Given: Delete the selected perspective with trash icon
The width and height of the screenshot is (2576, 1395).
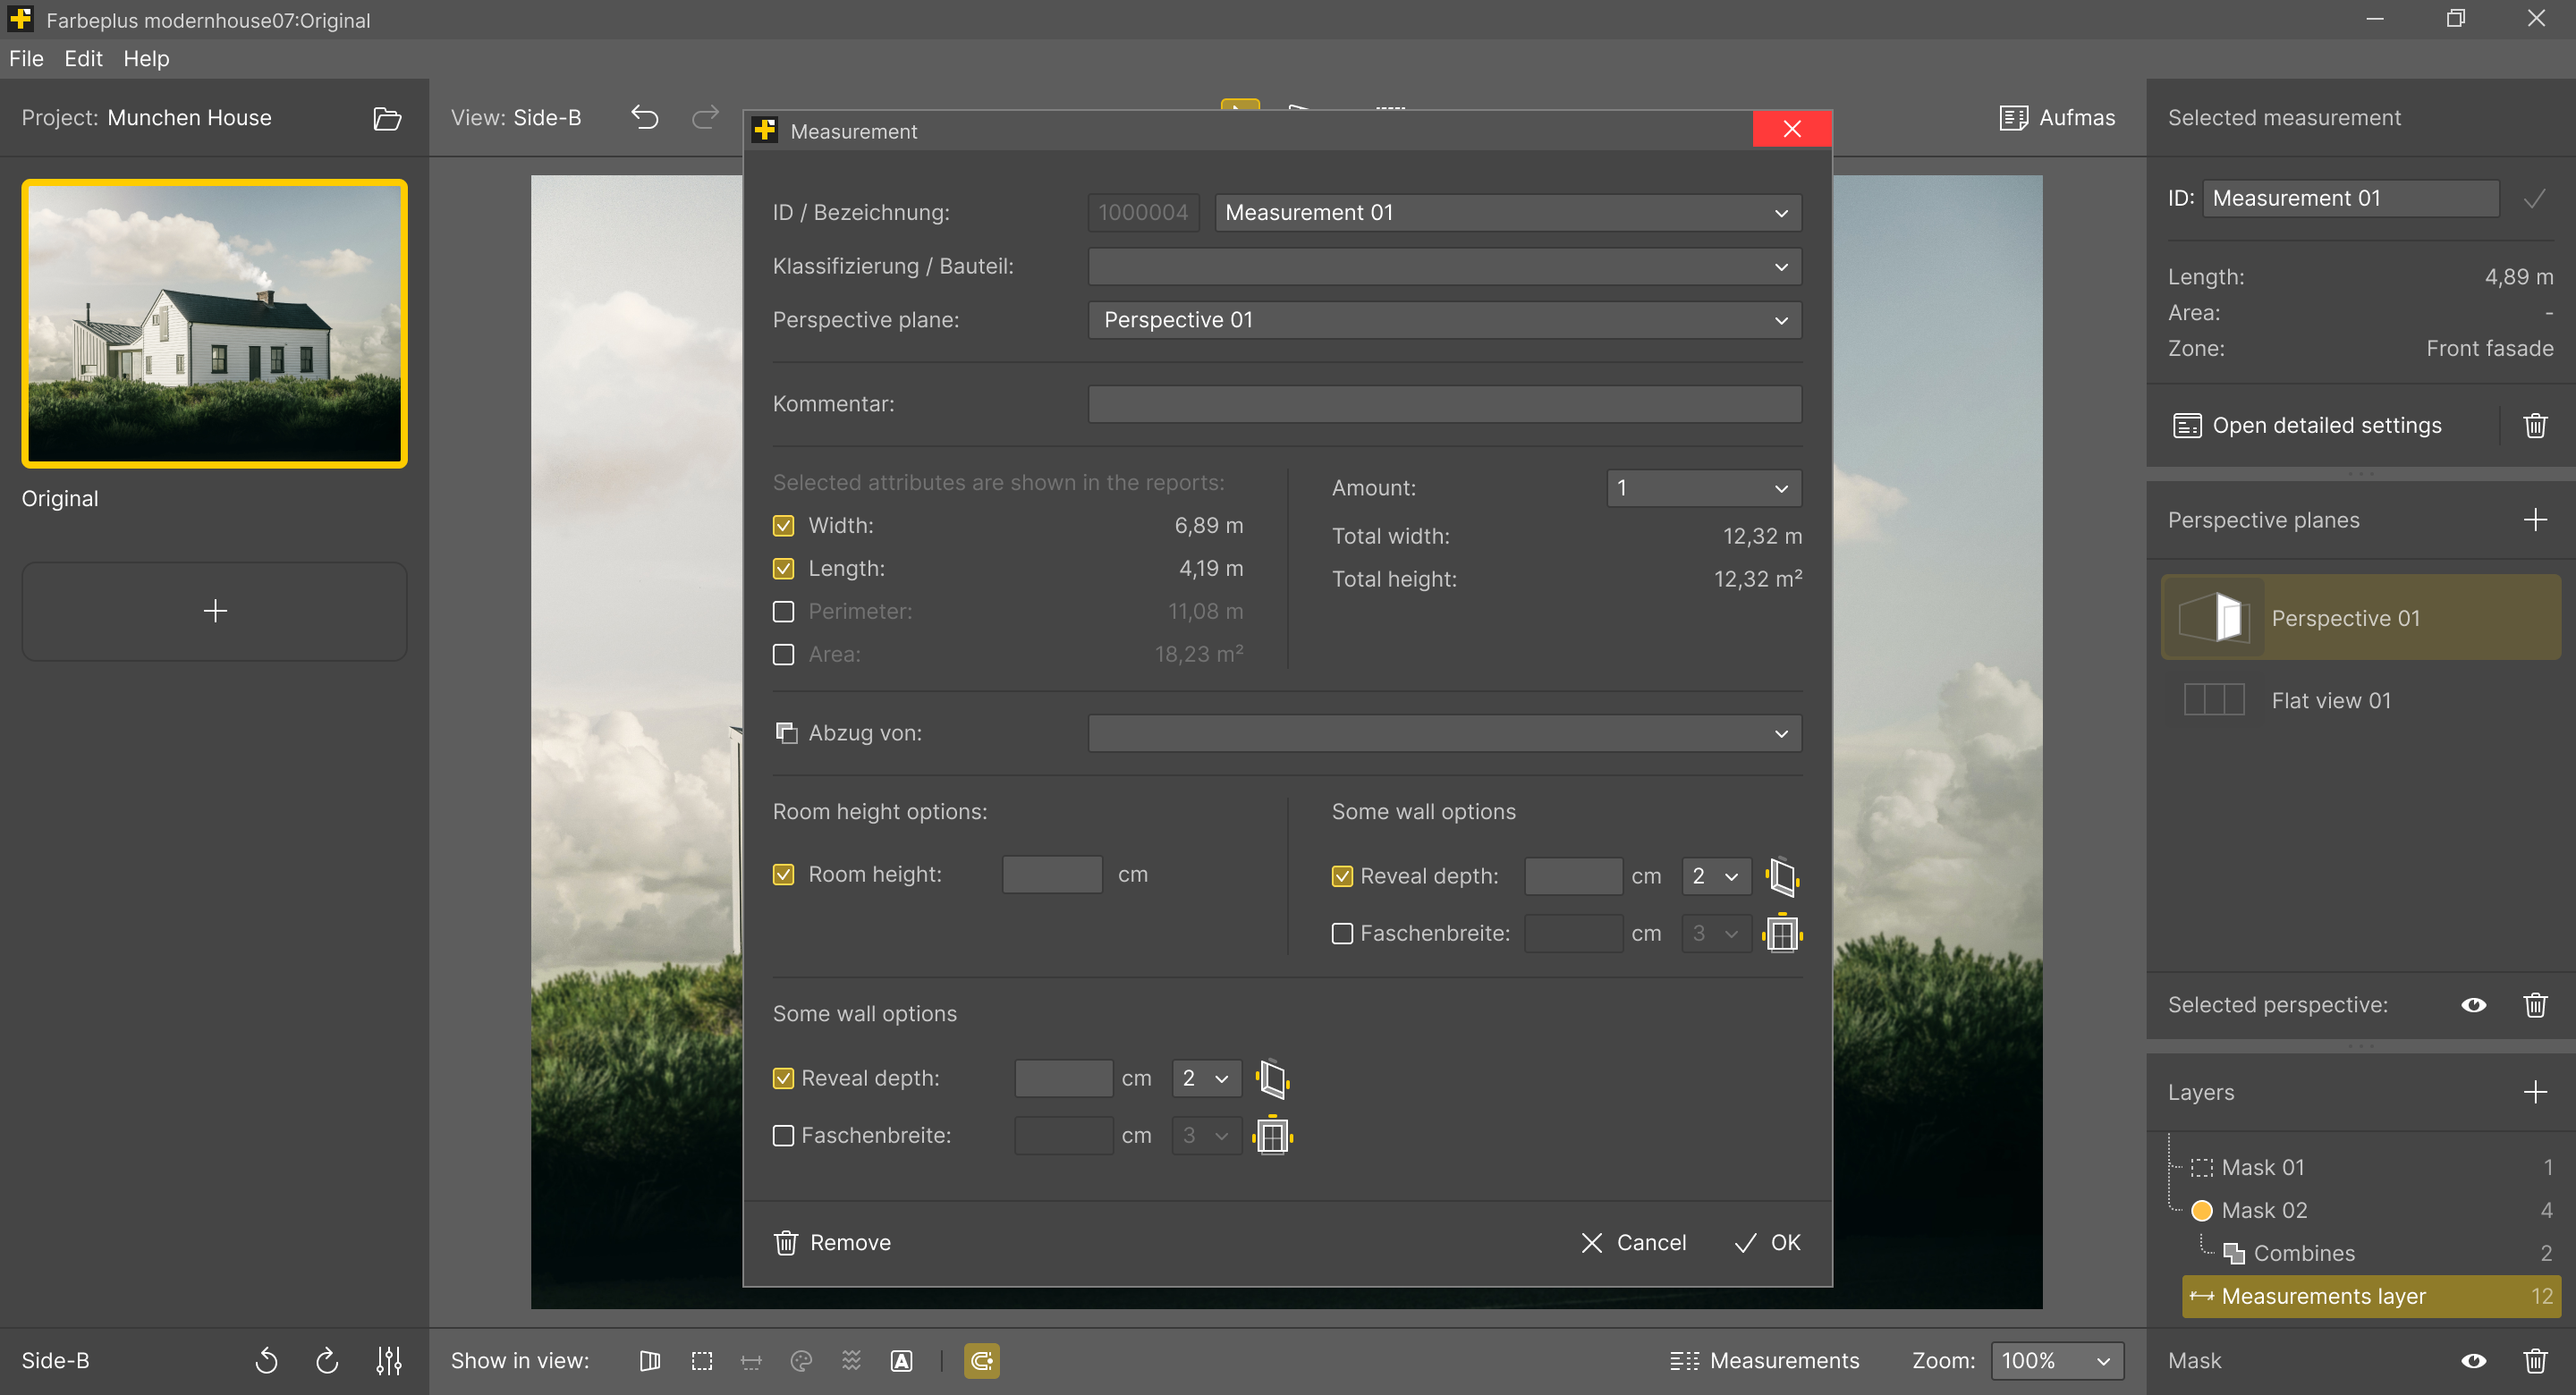Looking at the screenshot, I should (x=2534, y=1005).
